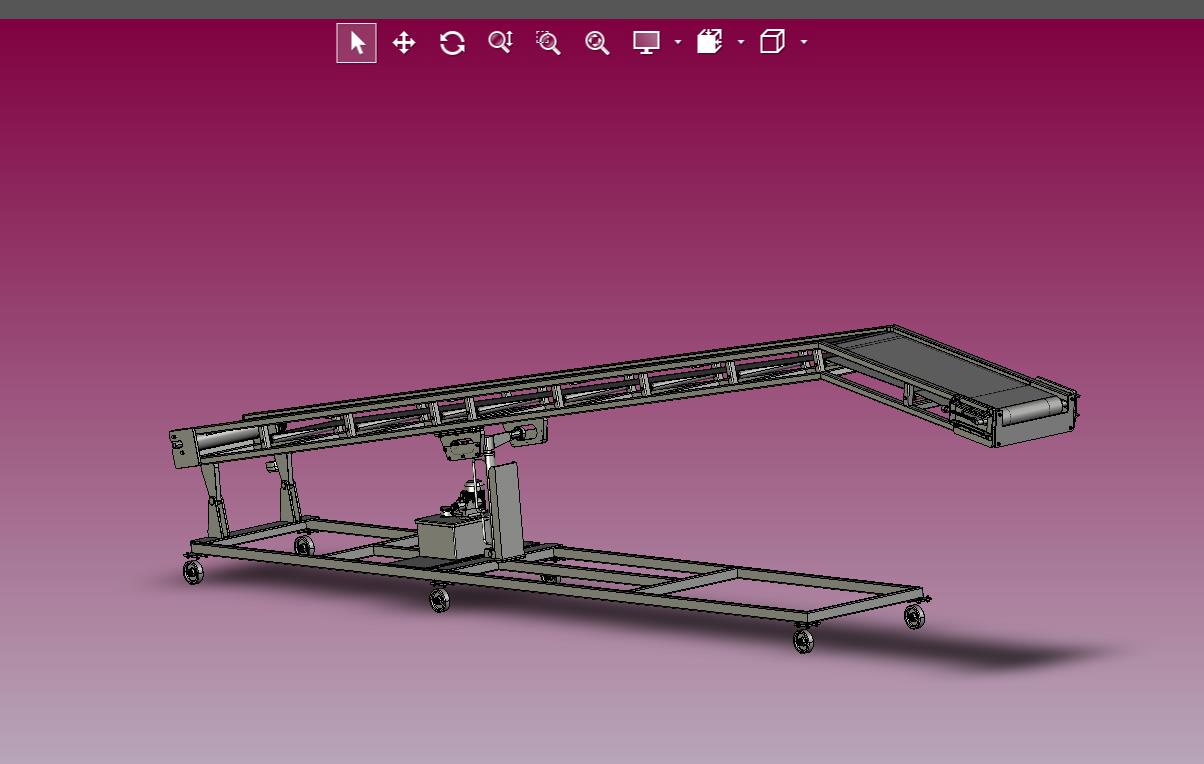
Task: Click the monitor display settings icon
Action: 647,43
